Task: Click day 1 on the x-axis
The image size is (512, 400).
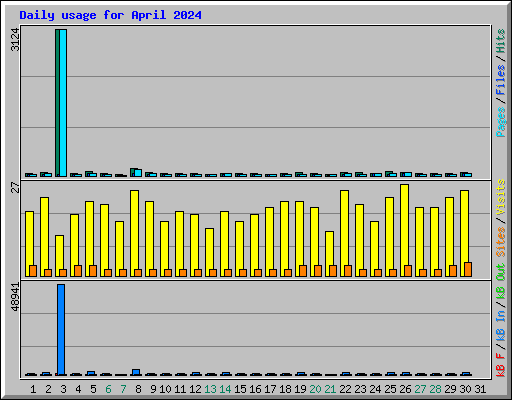Action: coord(33,389)
